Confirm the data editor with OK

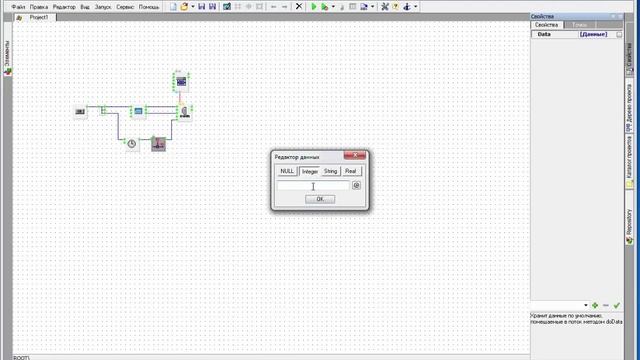(320, 199)
